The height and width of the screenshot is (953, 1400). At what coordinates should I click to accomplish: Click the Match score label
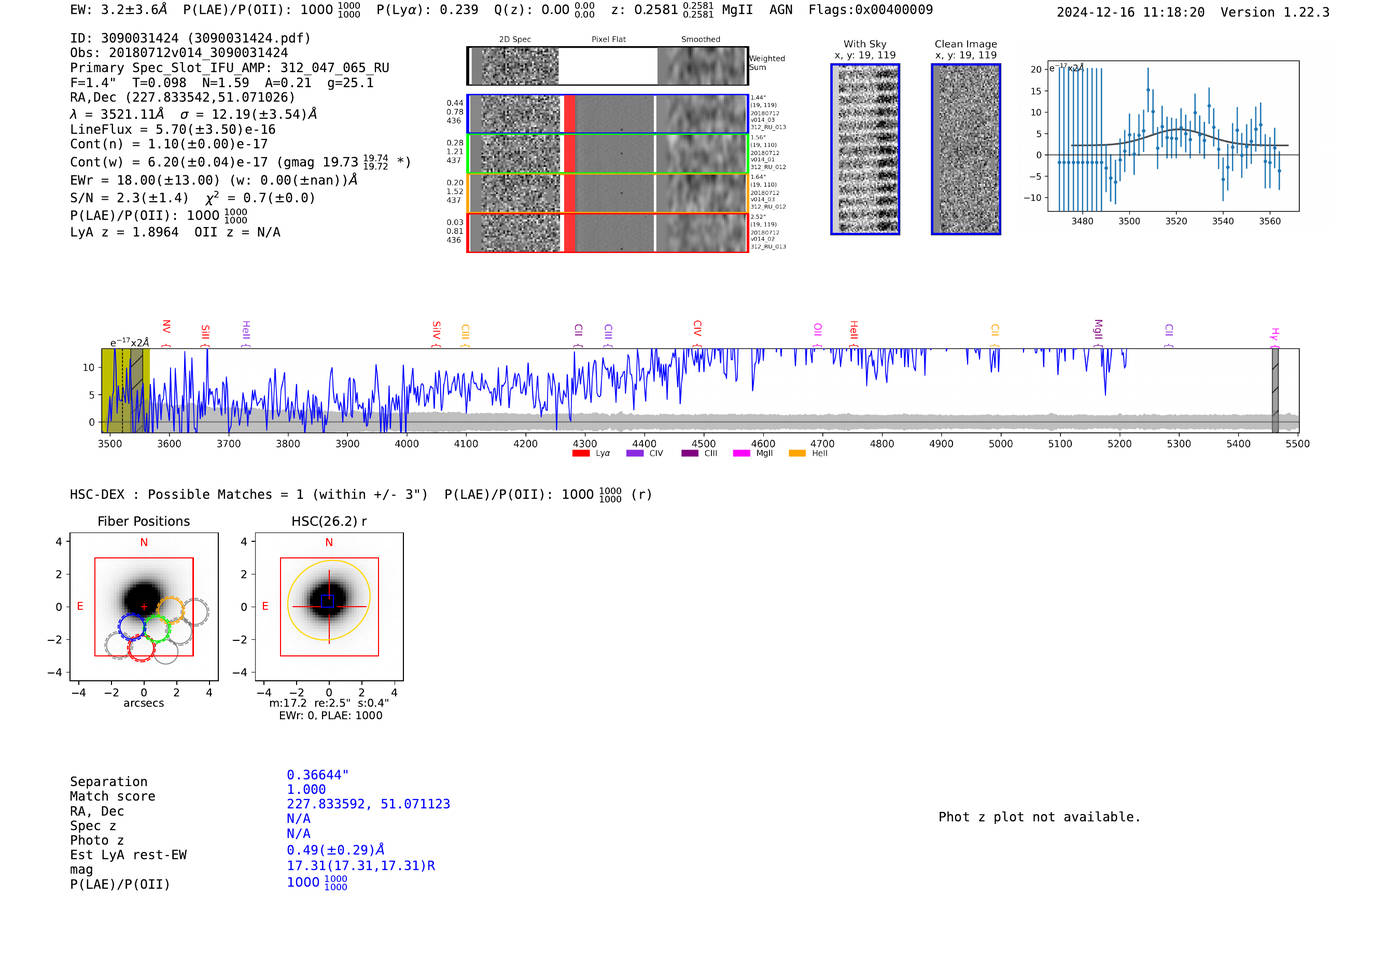coord(113,797)
